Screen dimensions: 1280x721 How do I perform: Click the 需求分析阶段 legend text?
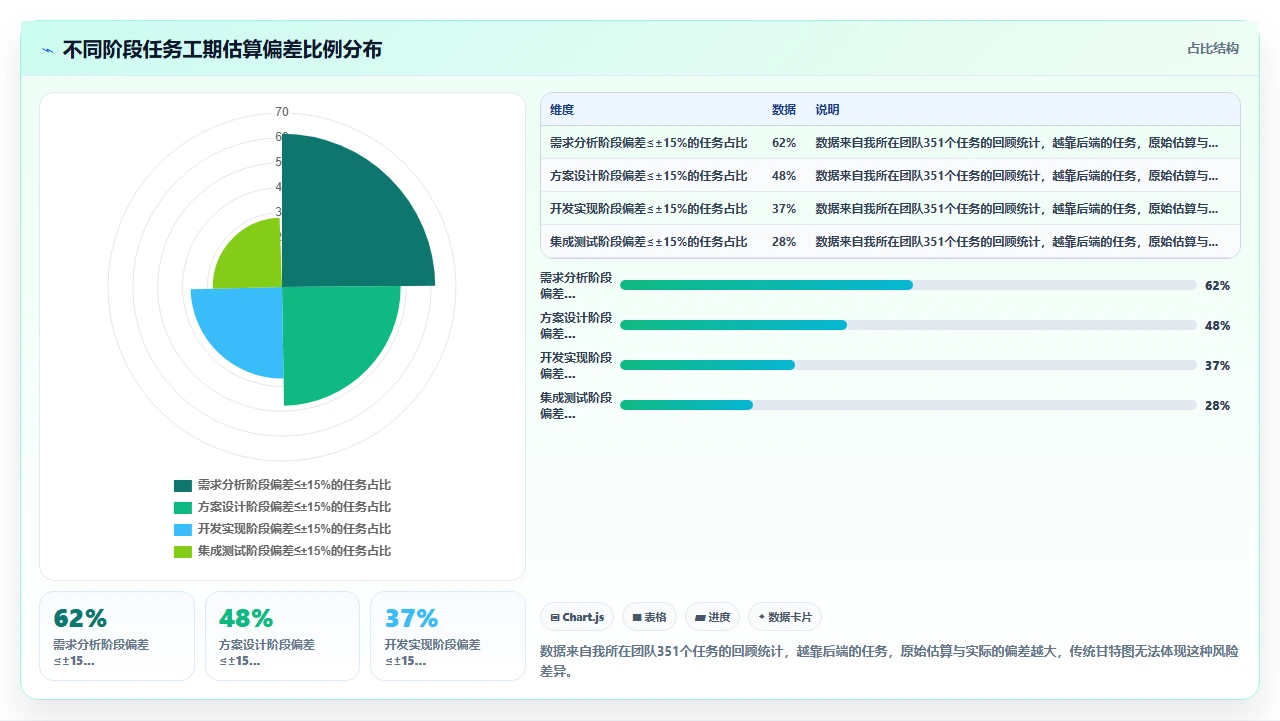(x=294, y=485)
